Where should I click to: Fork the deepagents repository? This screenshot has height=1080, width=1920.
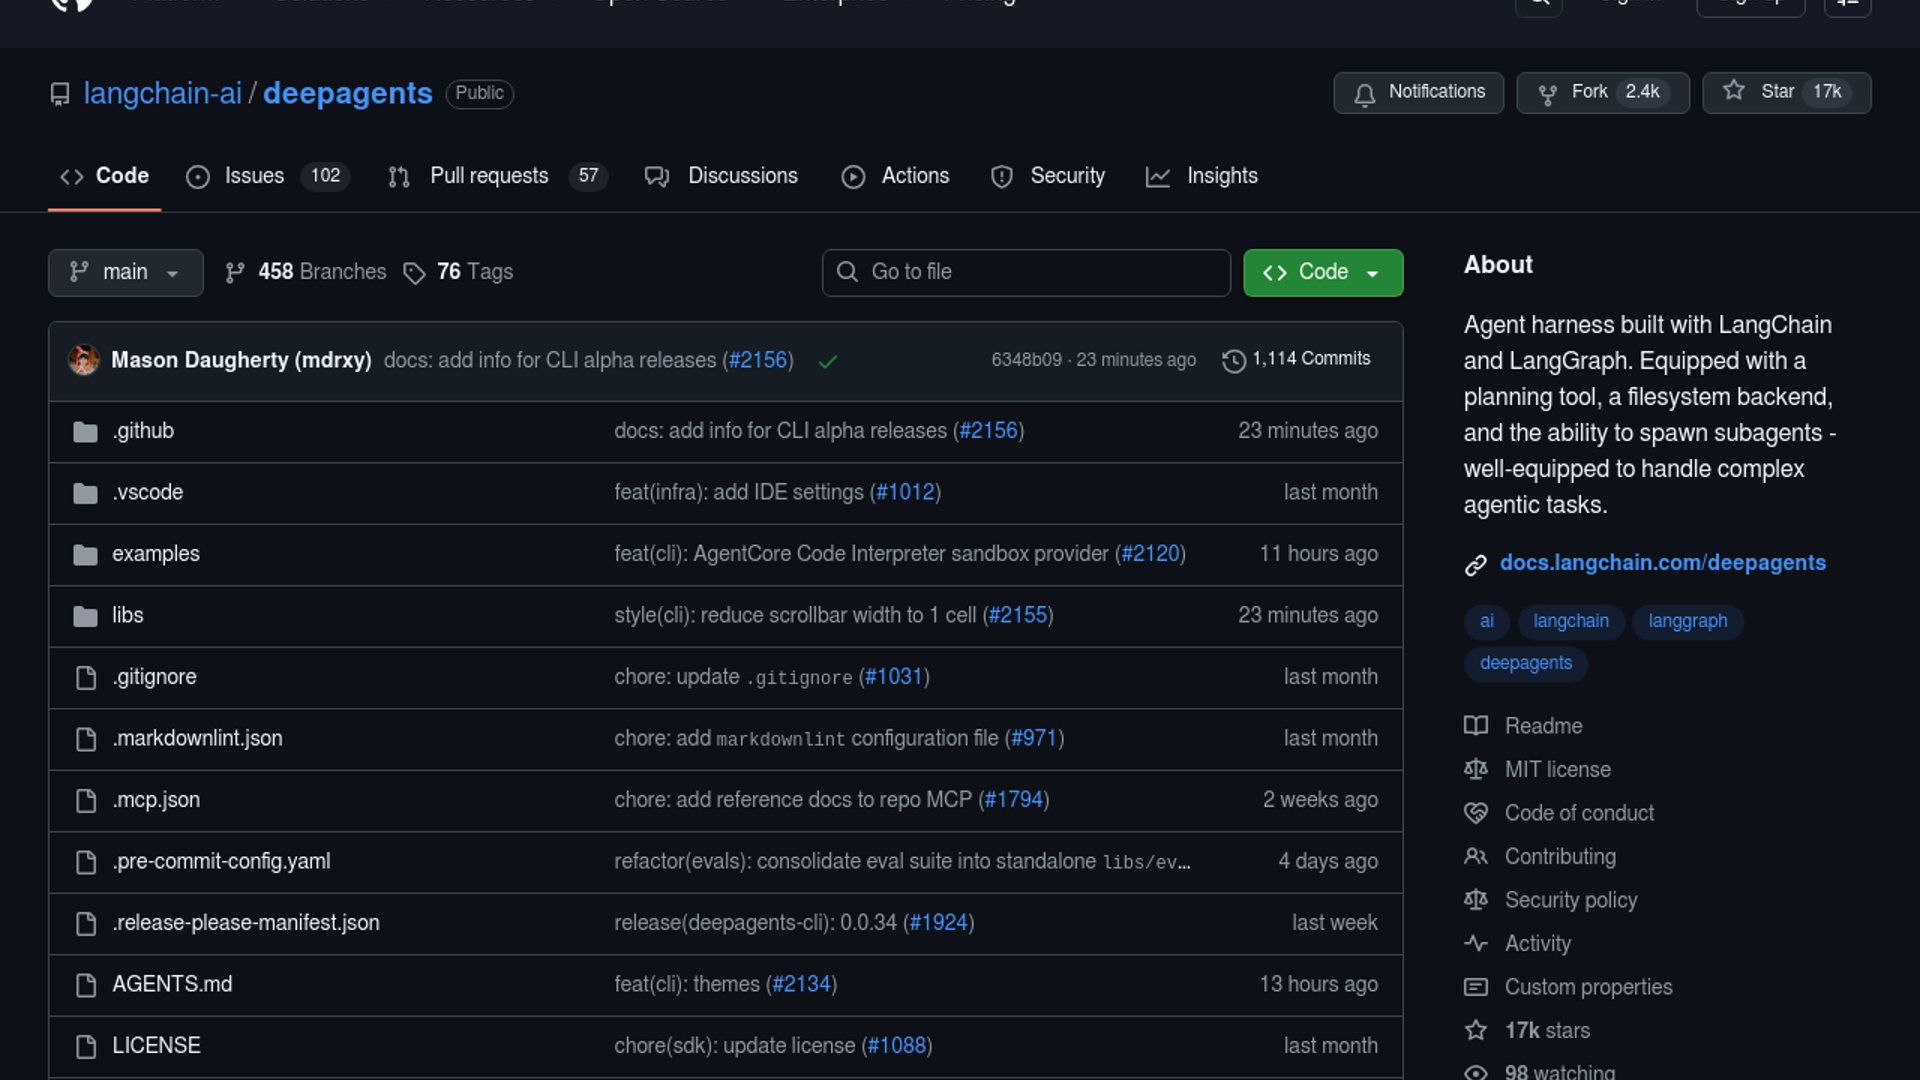[x=1601, y=93]
